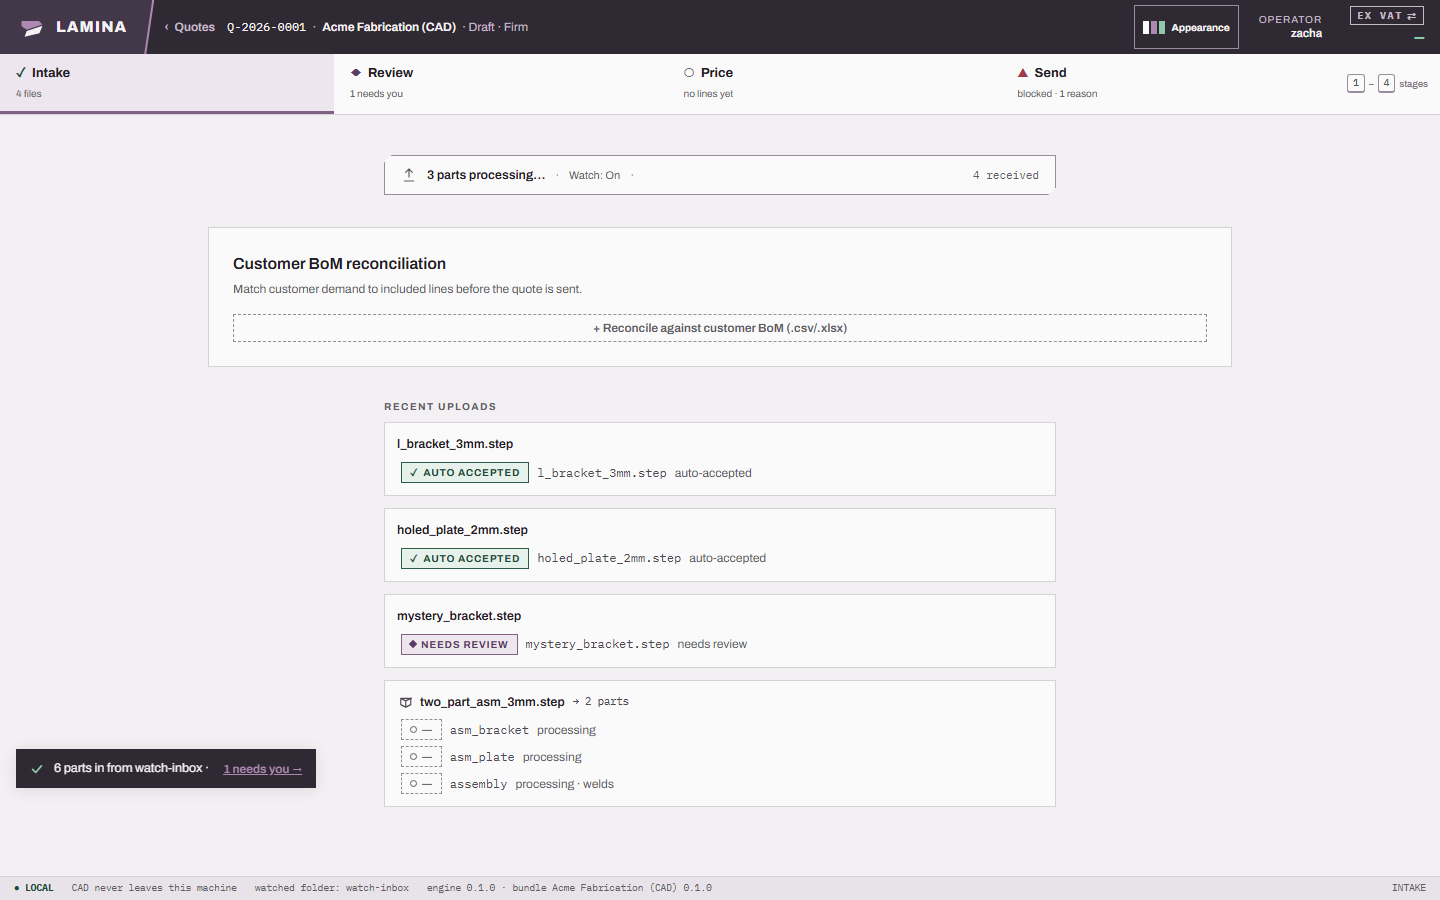Image resolution: width=1440 pixels, height=900 pixels.
Task: Toggle the Watch: On setting
Action: (594, 175)
